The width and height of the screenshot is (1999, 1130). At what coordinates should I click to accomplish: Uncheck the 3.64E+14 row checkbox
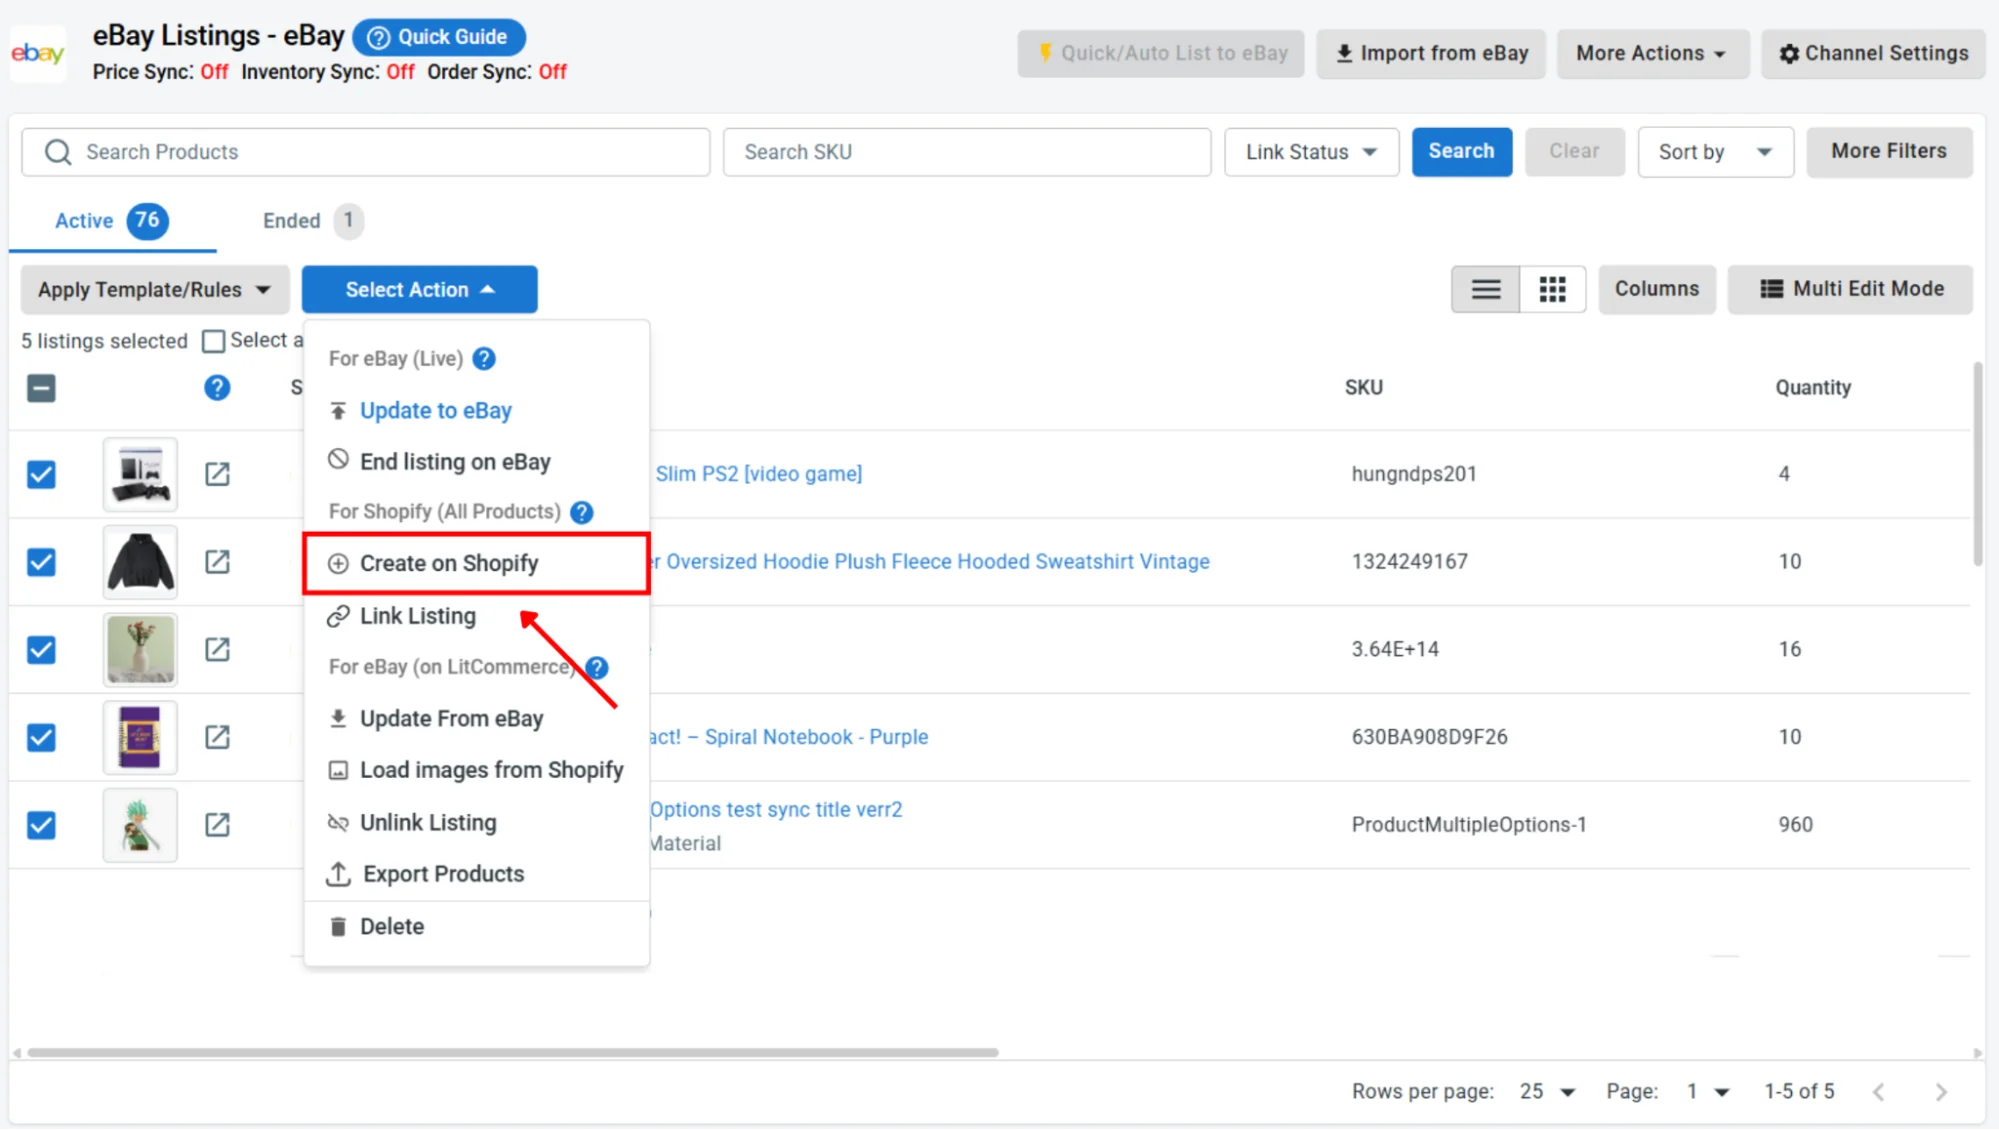tap(41, 650)
